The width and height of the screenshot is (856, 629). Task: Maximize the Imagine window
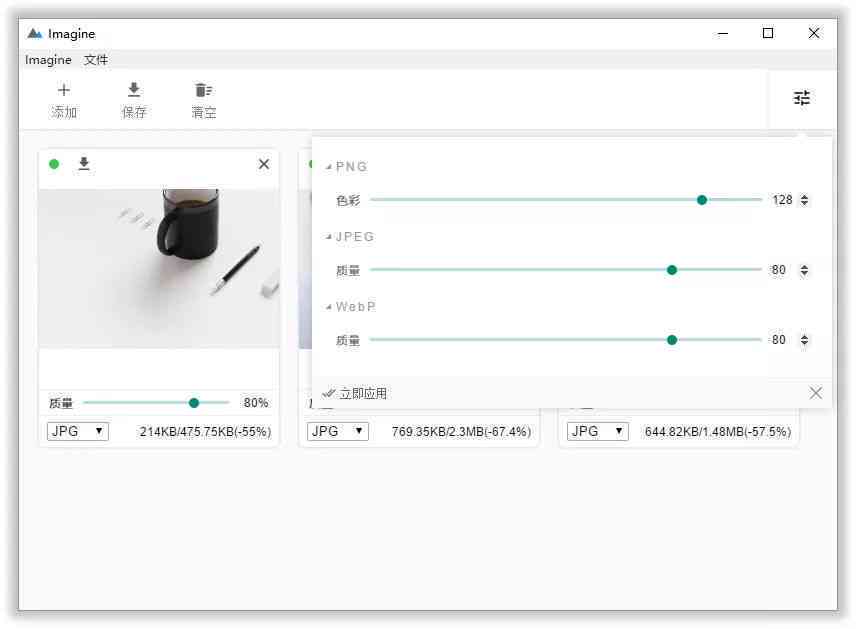click(x=768, y=33)
